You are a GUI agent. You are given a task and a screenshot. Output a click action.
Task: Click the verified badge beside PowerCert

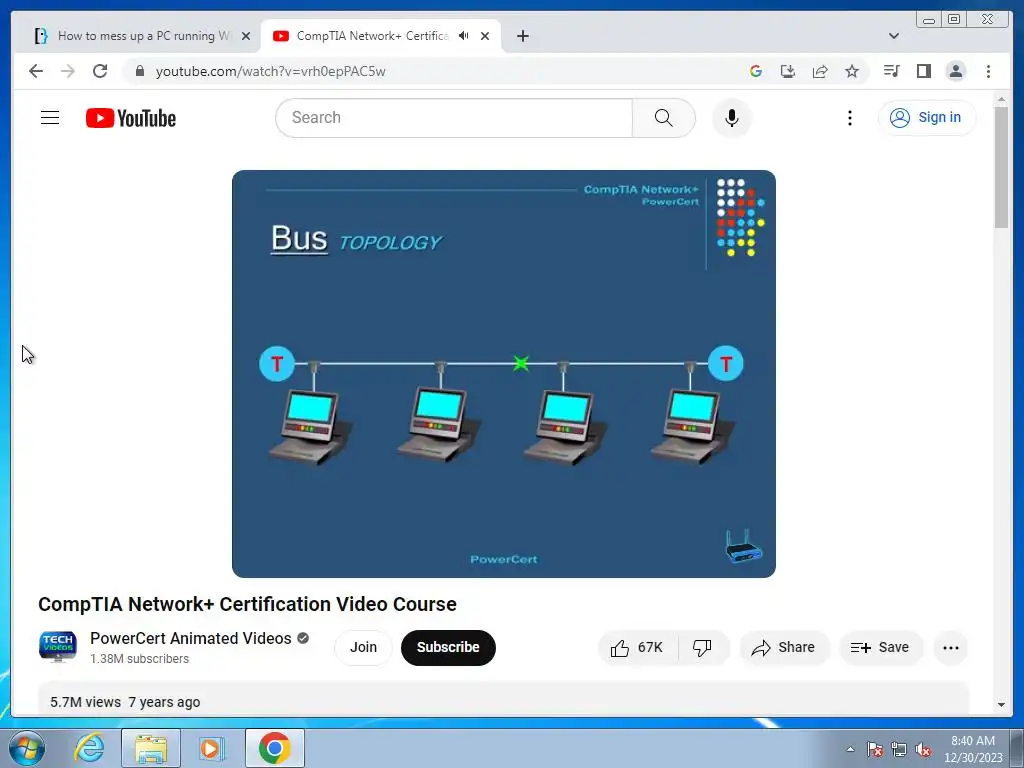(x=303, y=638)
